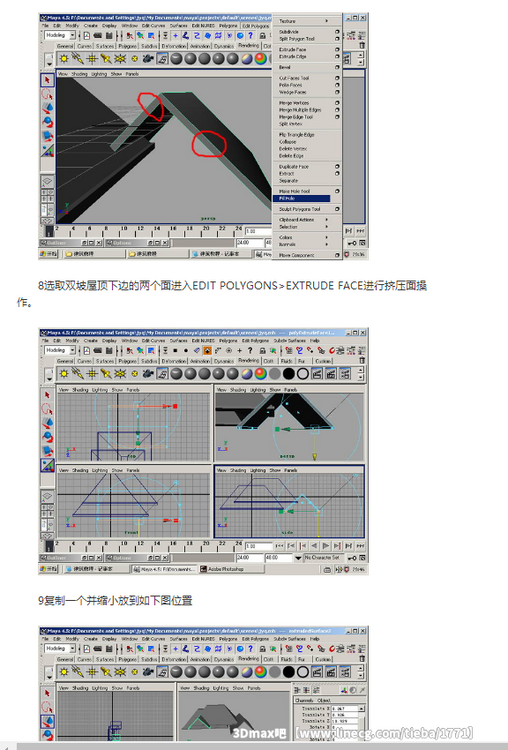508x750 pixels.
Task: Click the gray range slider bar in four-view screenshot
Action: [203, 558]
